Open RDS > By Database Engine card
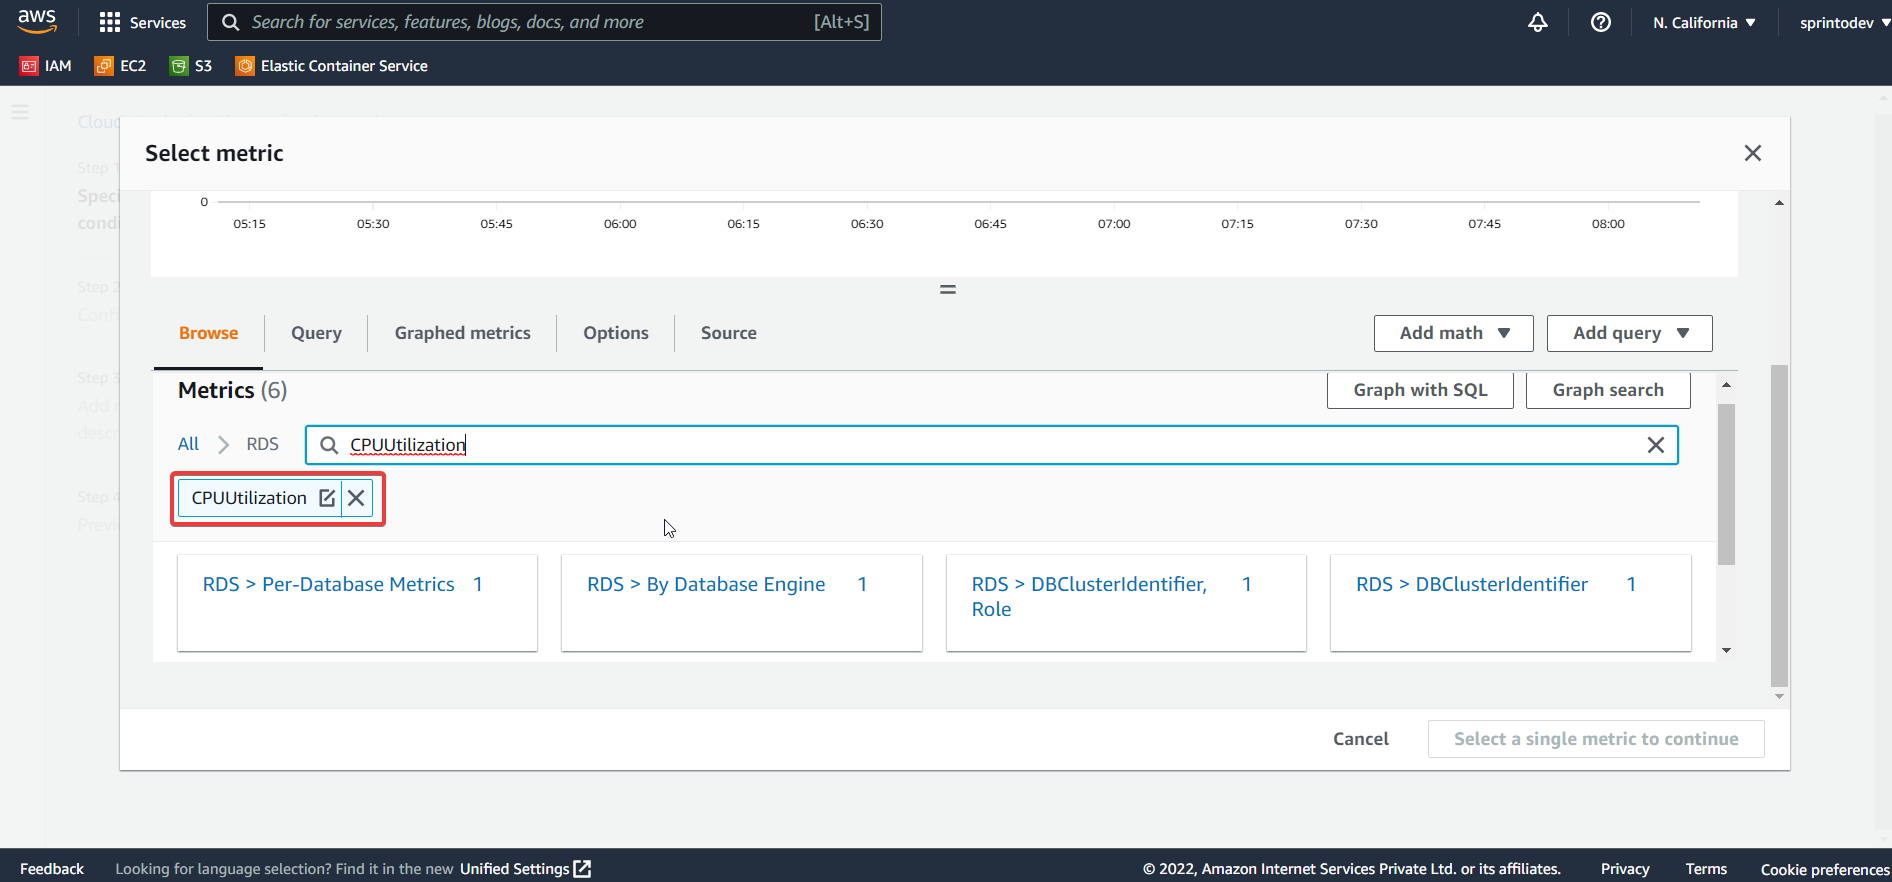Image resolution: width=1892 pixels, height=882 pixels. (x=742, y=603)
